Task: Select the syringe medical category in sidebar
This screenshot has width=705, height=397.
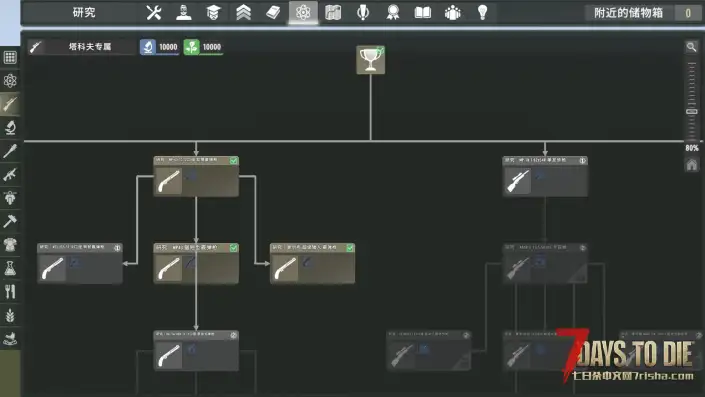Action: 10,151
